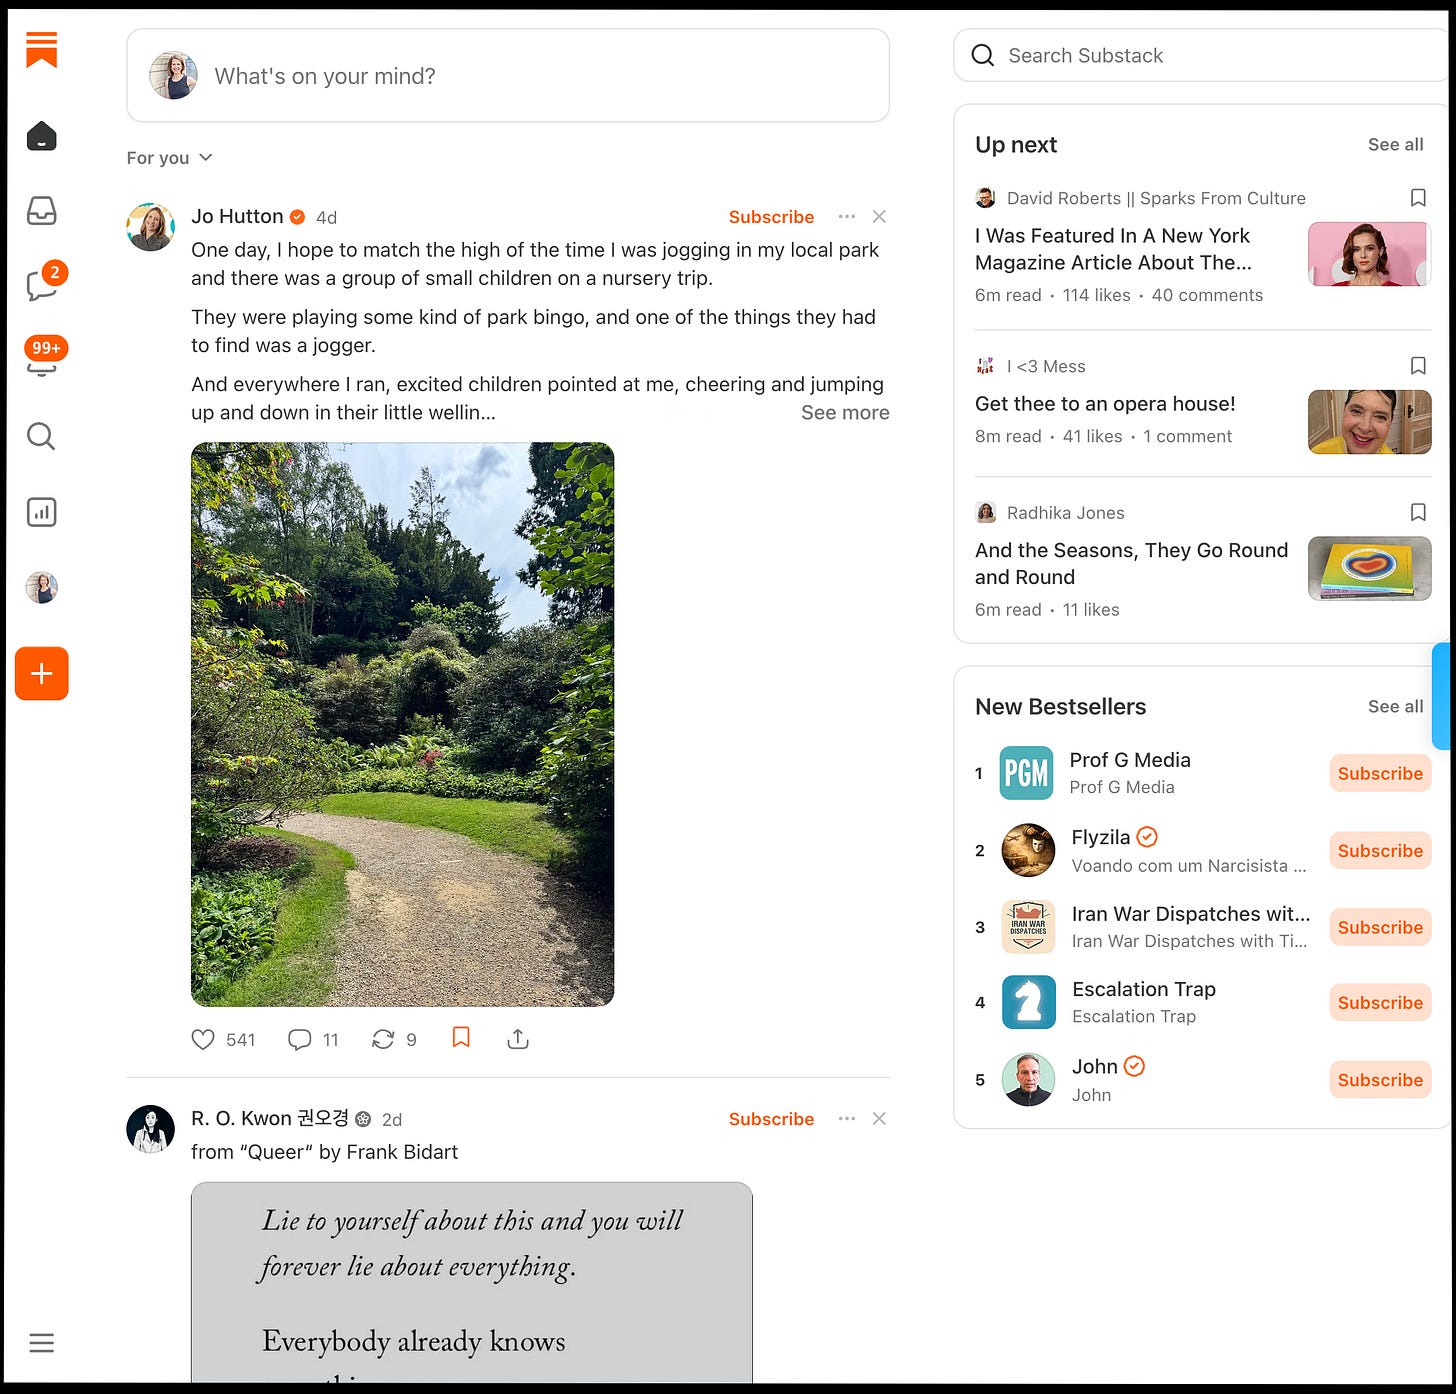
Task: Go to Home in the sidebar
Action: point(41,136)
